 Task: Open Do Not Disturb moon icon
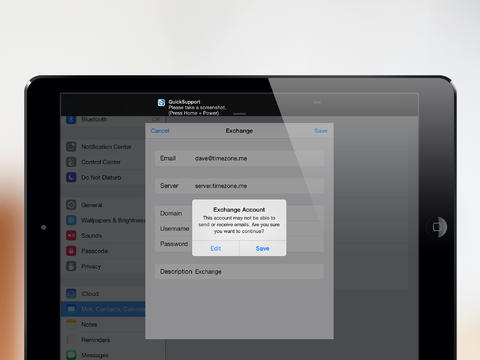tap(71, 177)
